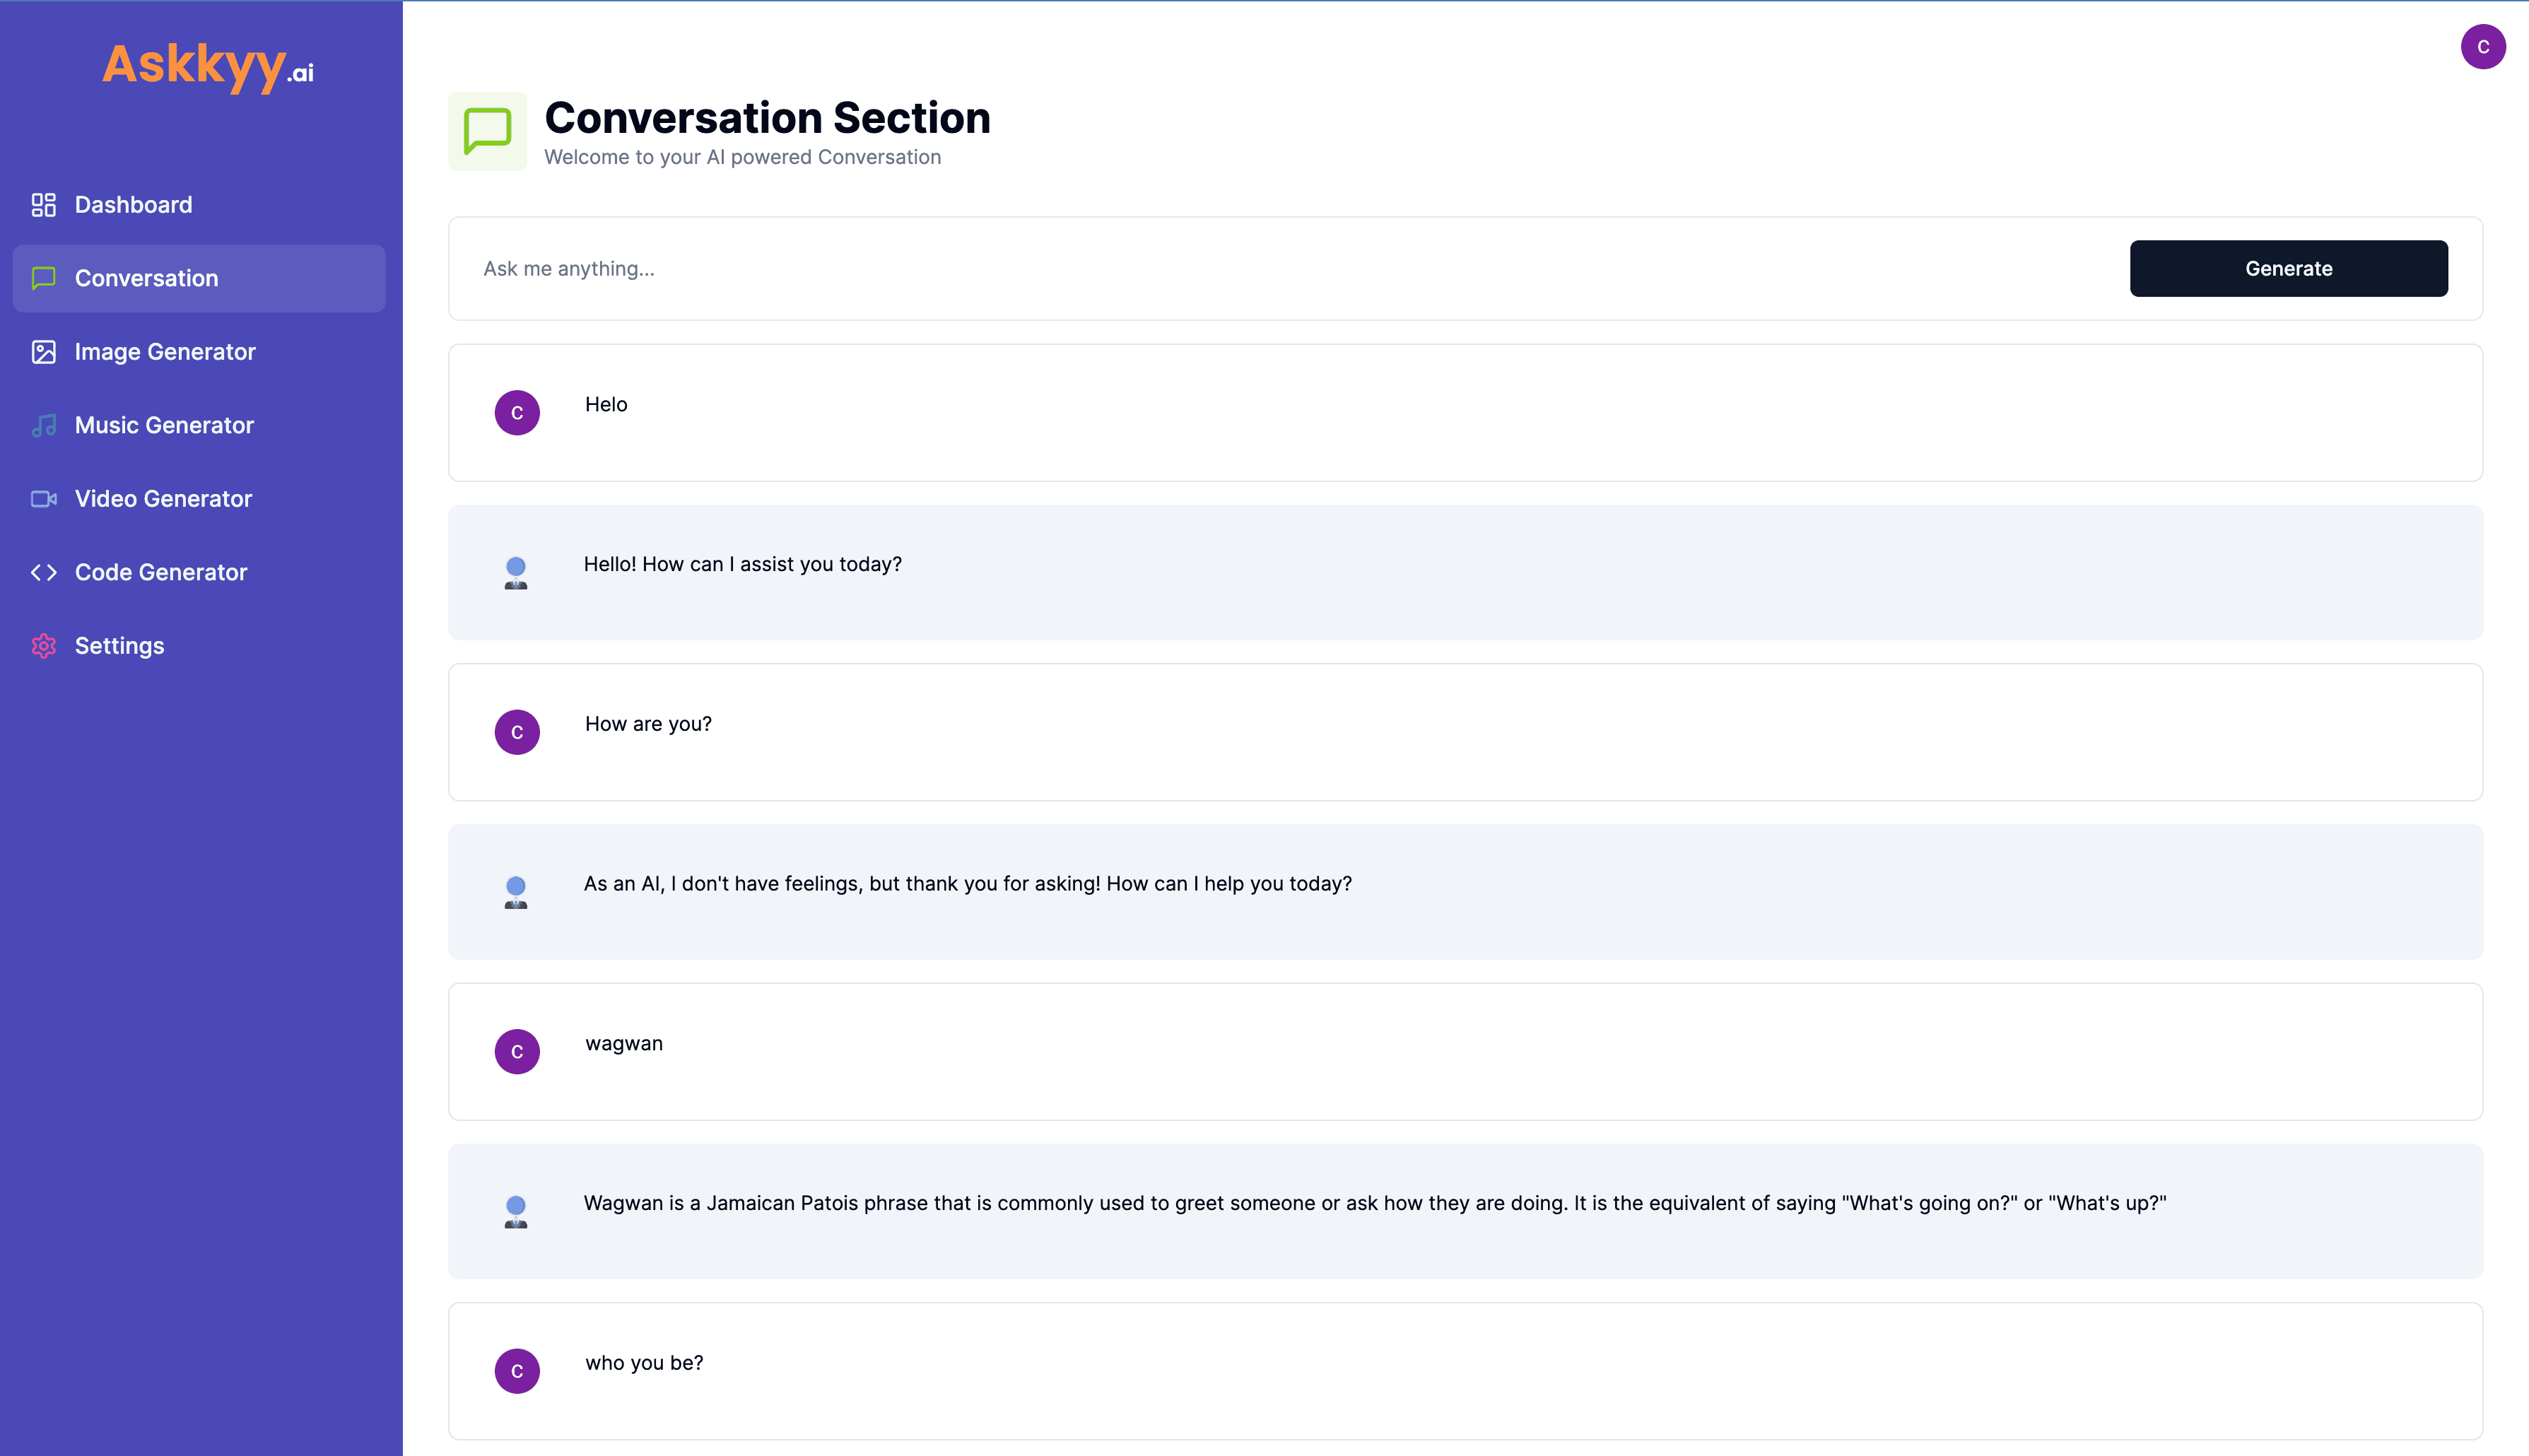This screenshot has width=2529, height=1456.
Task: Click the pink Settings gear icon
Action: coord(43,646)
